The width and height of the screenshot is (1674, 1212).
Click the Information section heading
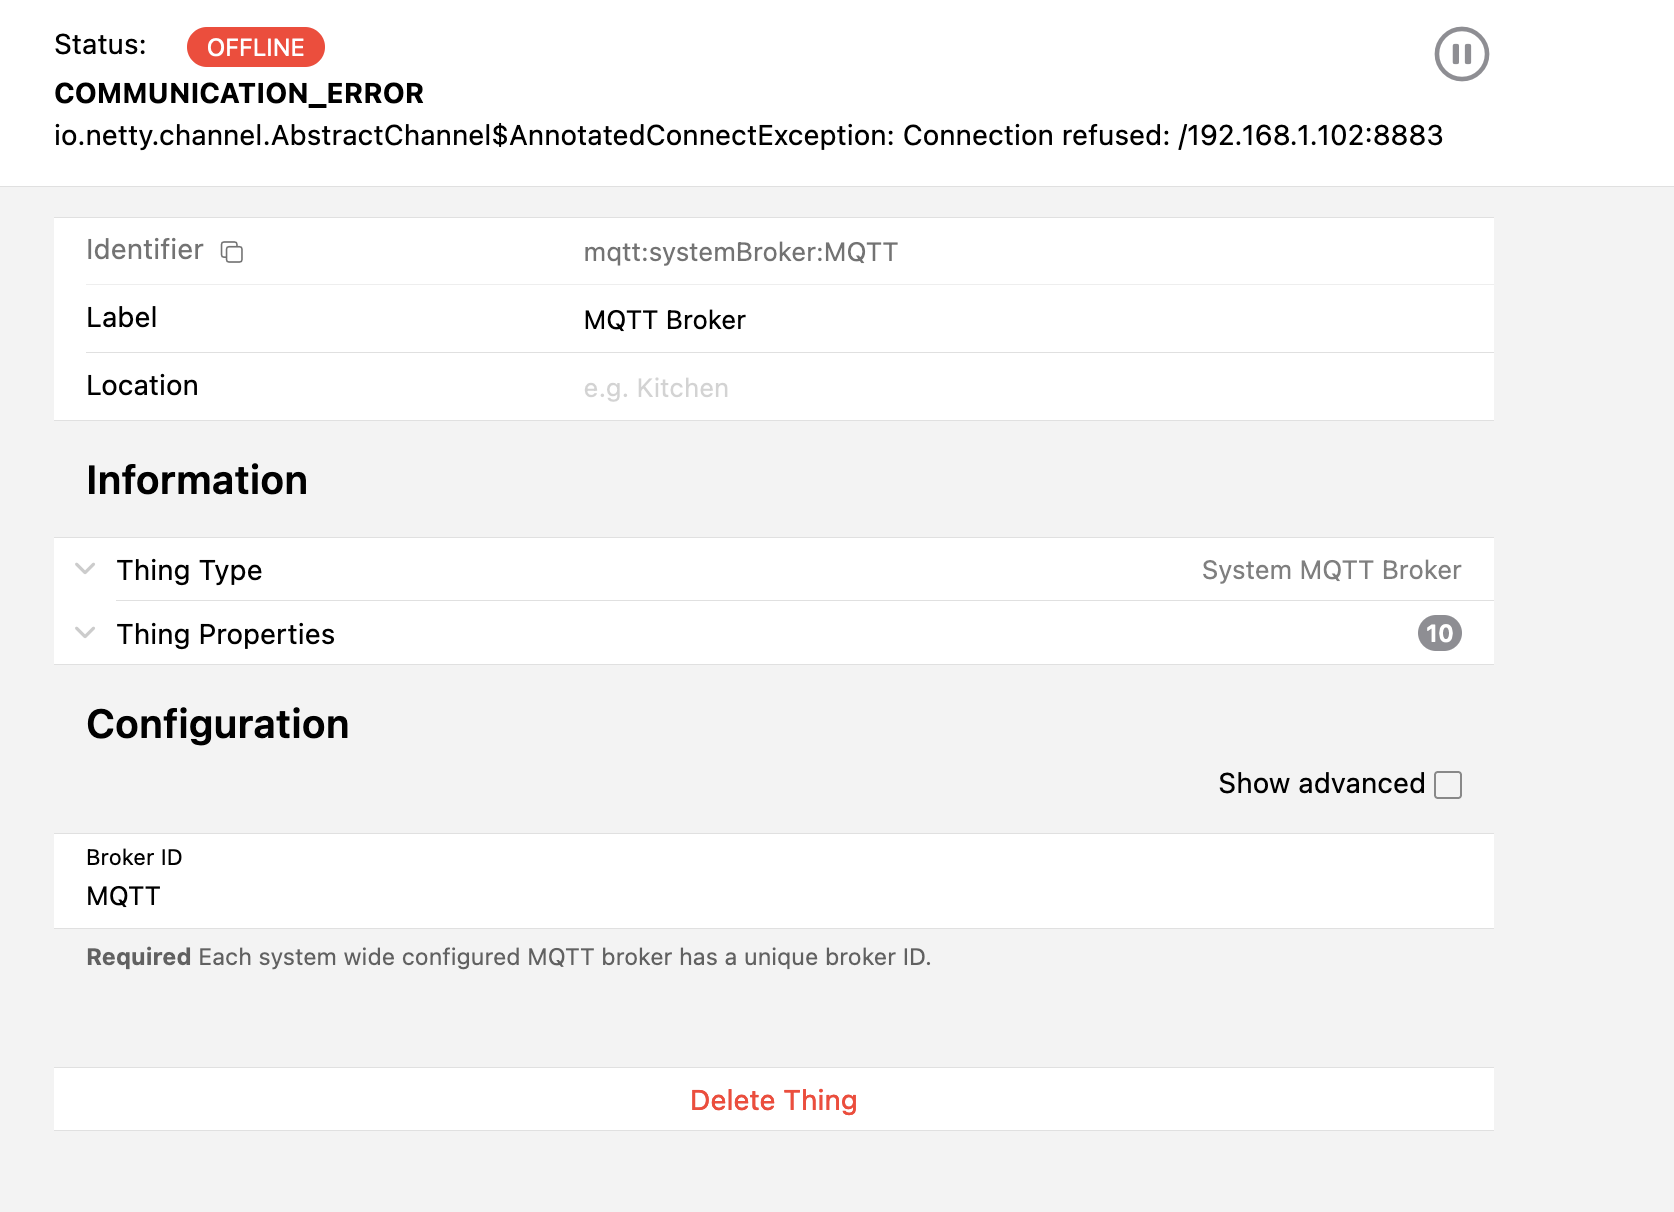(197, 480)
